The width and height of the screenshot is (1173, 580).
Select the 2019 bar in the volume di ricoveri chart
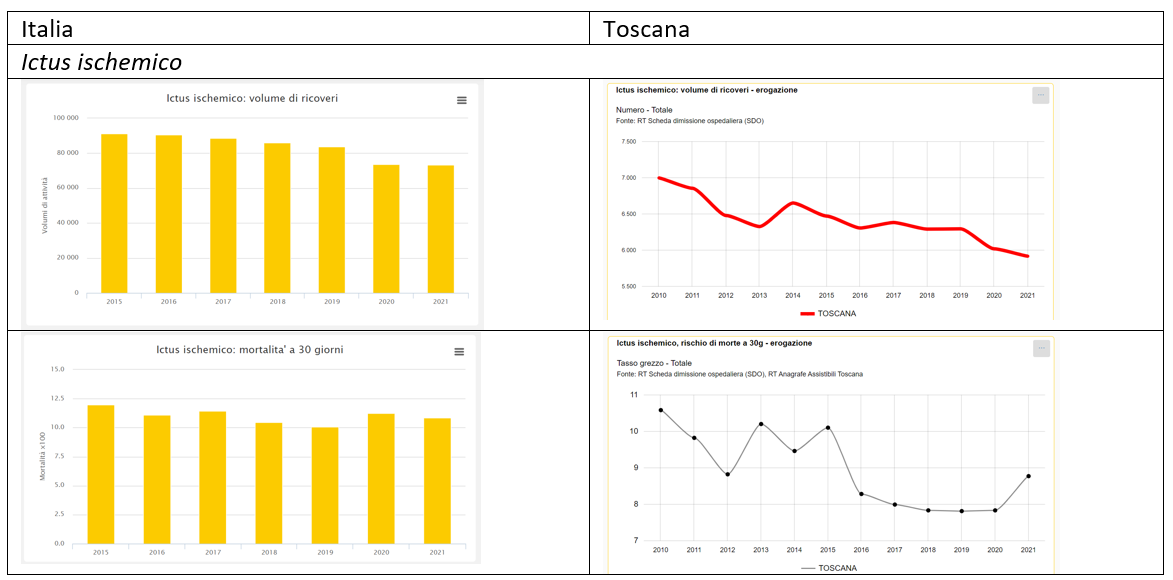tap(331, 220)
